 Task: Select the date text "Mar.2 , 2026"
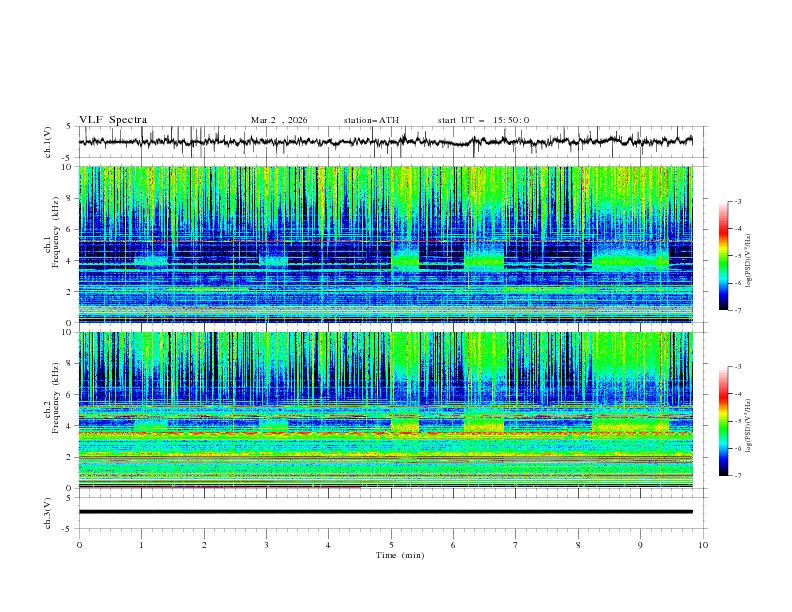point(279,120)
